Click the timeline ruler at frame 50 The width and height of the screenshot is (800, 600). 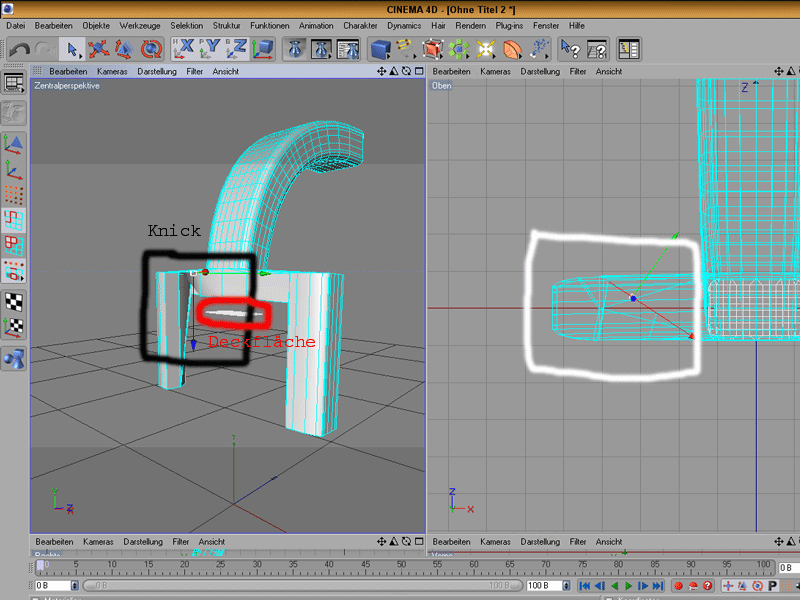(402, 567)
